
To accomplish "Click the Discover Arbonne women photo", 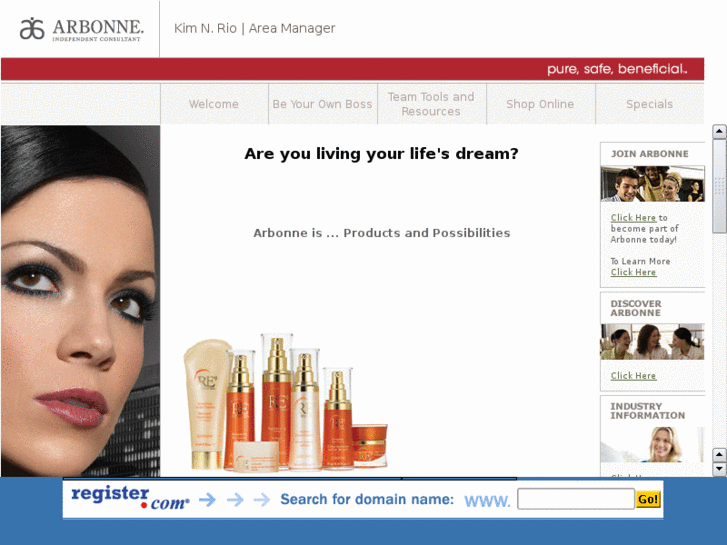I will click(x=652, y=342).
